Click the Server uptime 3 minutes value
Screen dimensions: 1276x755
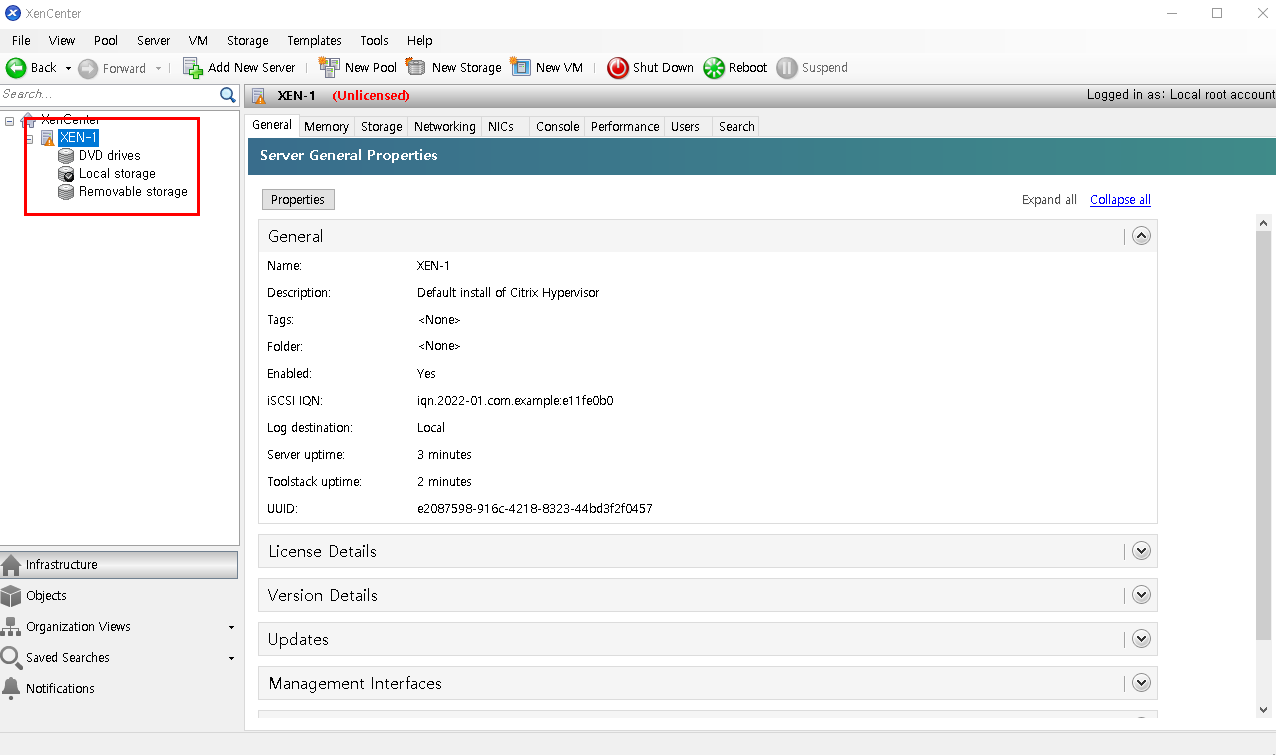tap(444, 455)
